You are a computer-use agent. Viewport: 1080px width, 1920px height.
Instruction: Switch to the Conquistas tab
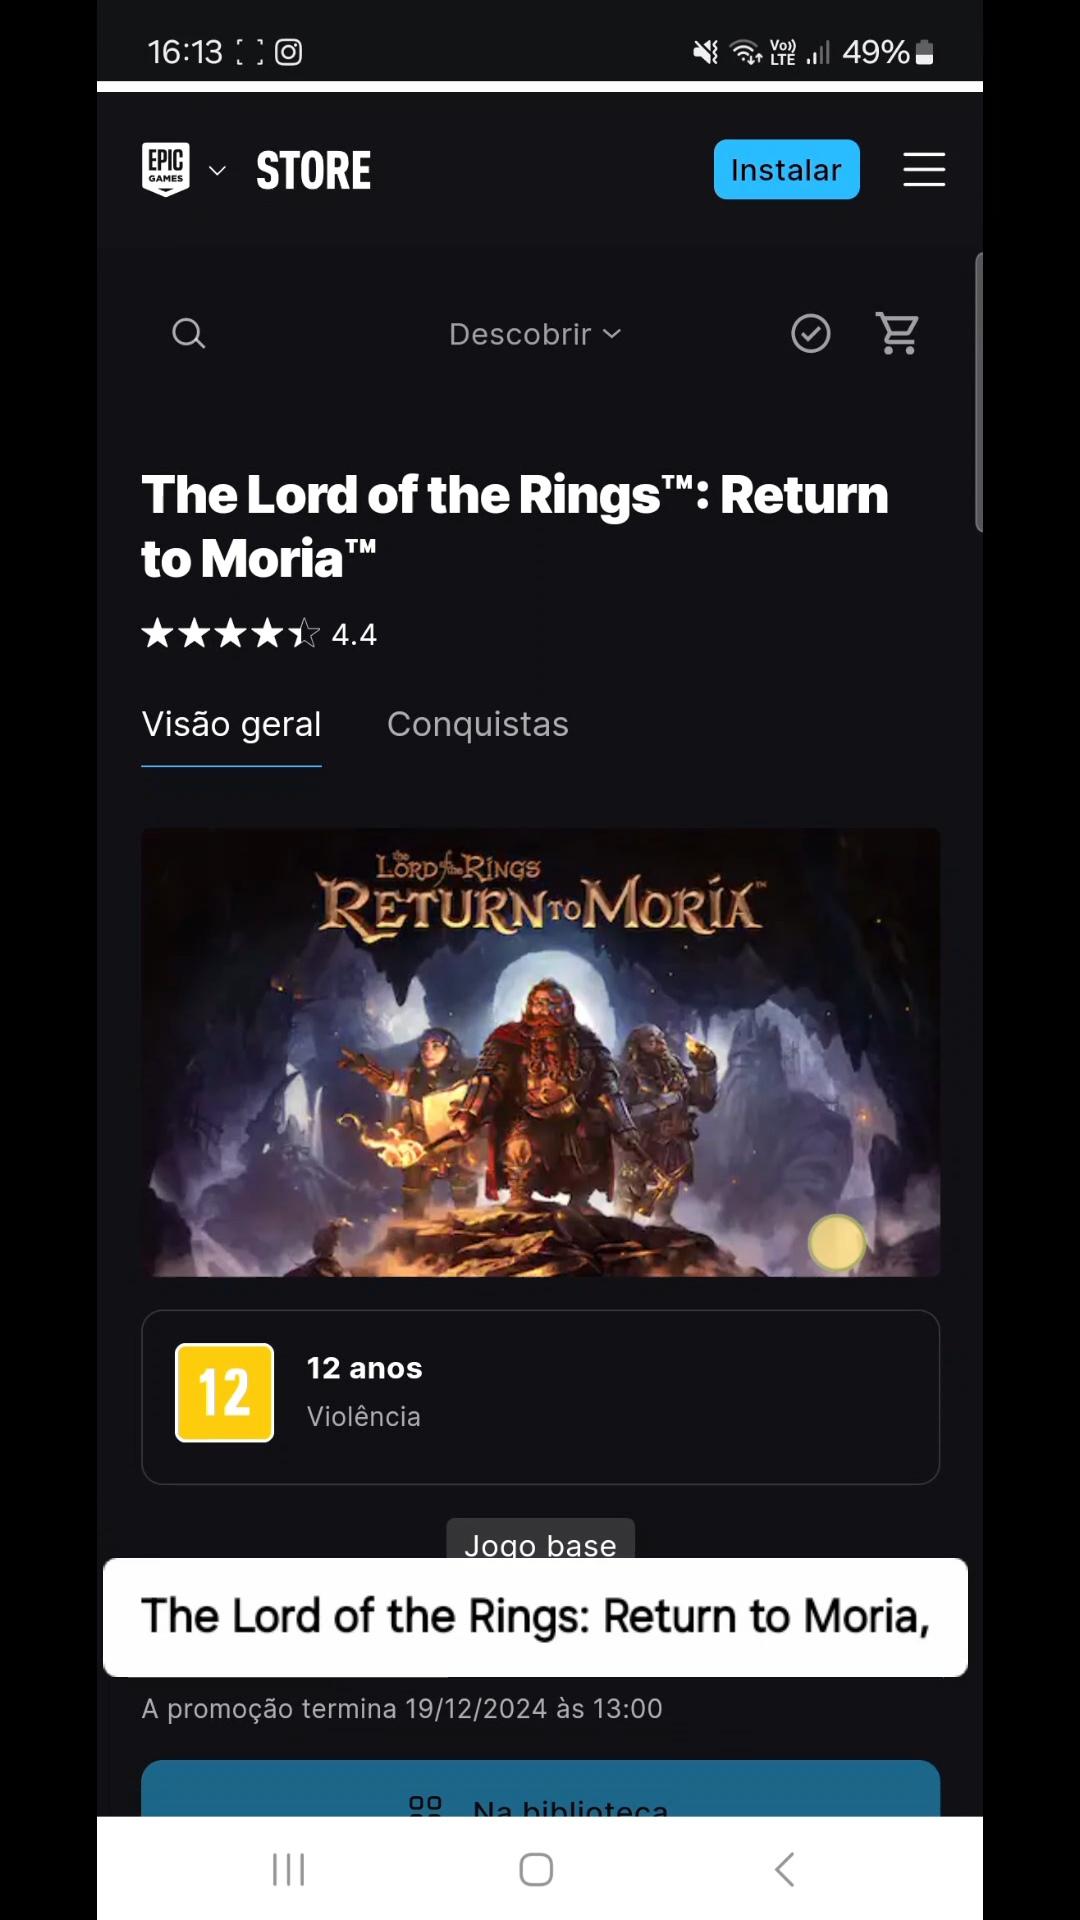tap(478, 724)
